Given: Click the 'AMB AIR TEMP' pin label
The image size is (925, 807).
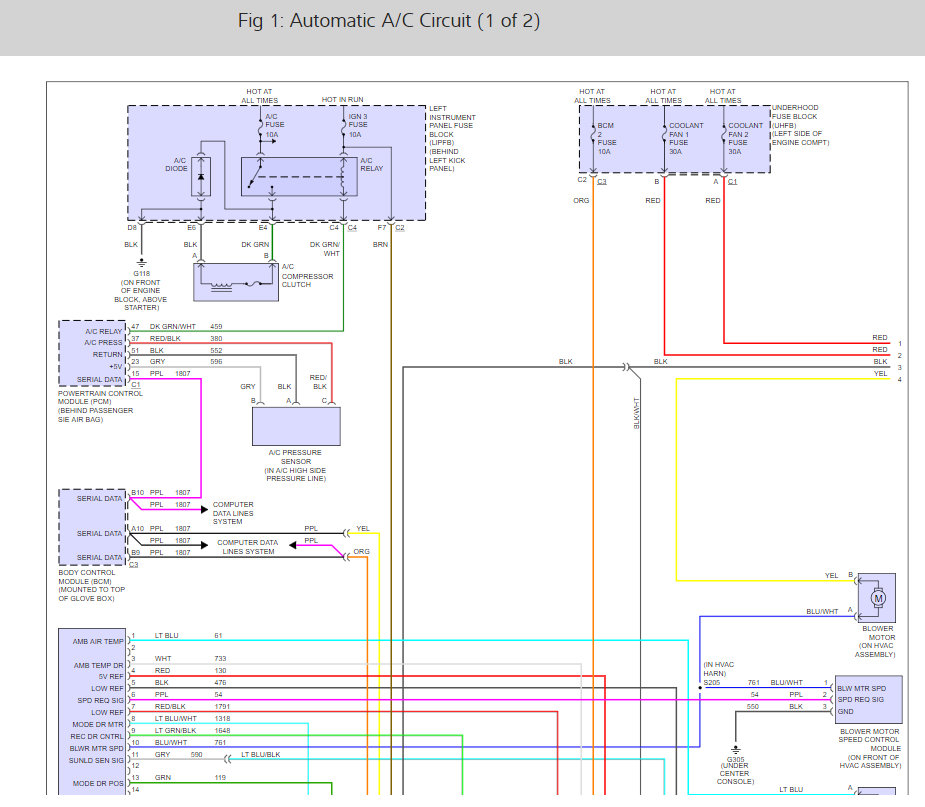Looking at the screenshot, I should tap(98, 641).
